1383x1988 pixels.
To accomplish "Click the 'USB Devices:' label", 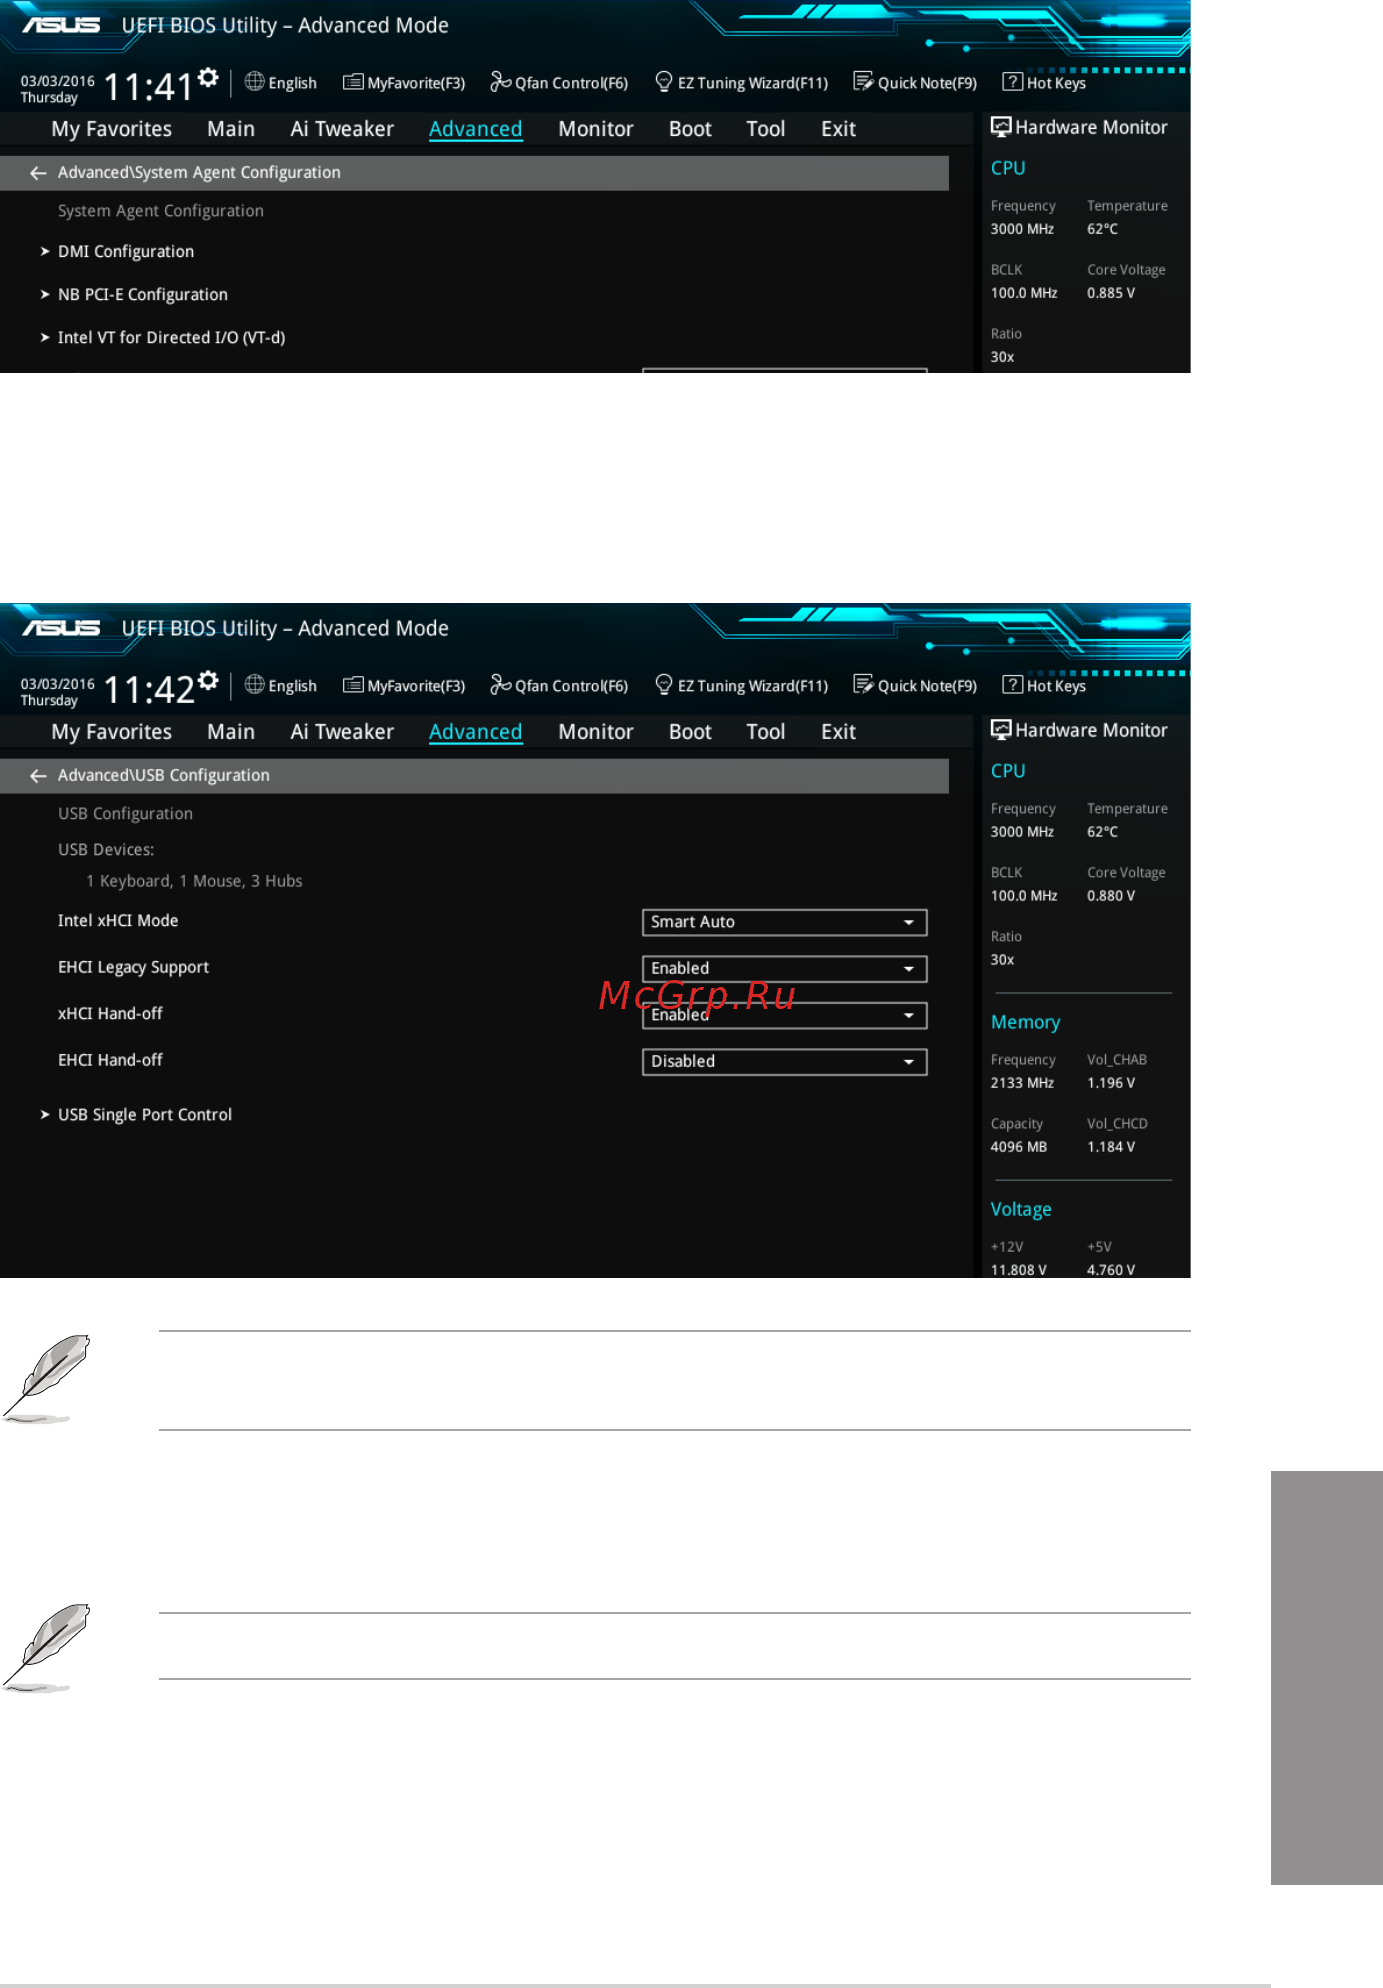I will (x=106, y=850).
